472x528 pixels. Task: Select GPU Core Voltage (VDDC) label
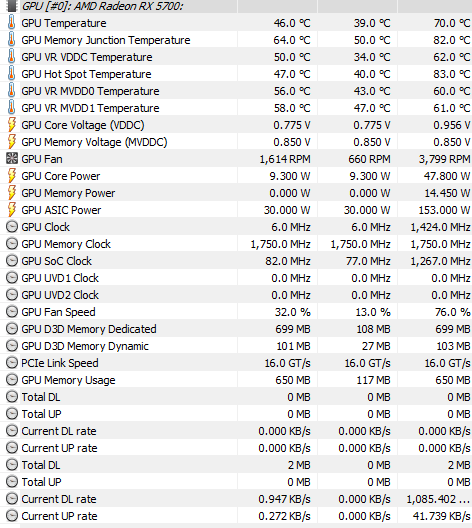(x=83, y=125)
